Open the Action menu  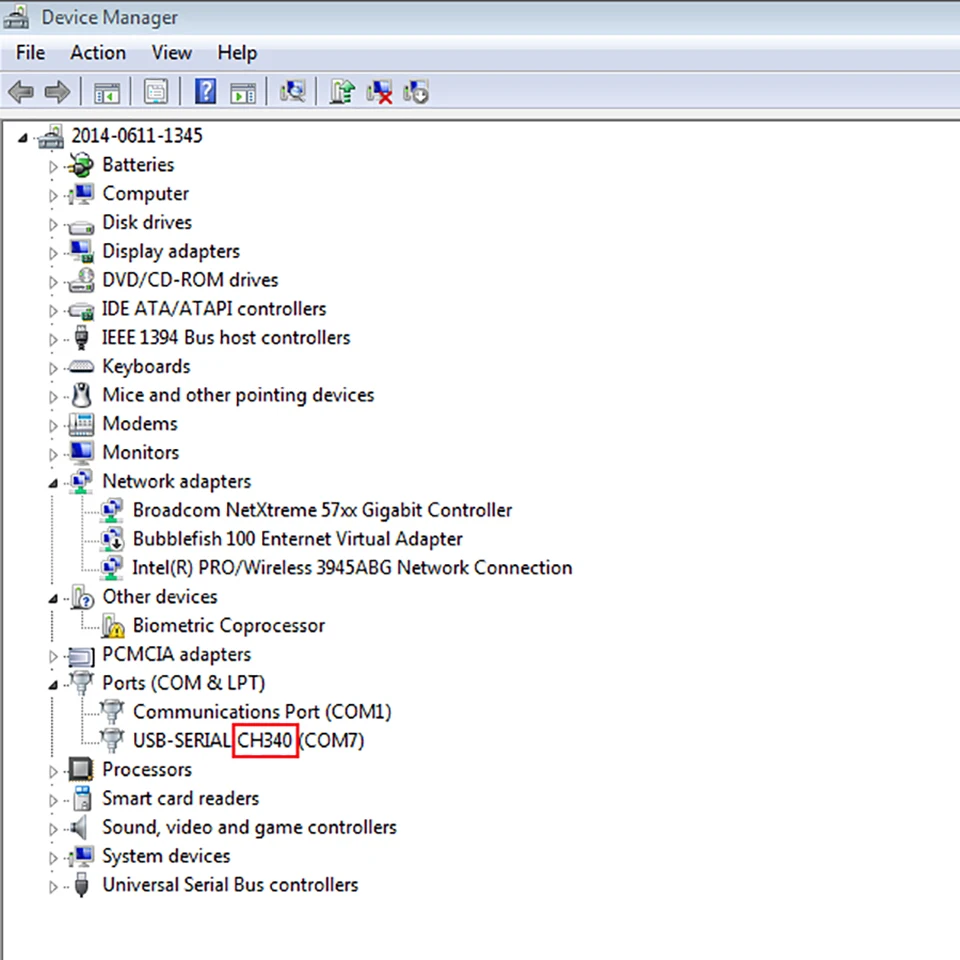coord(98,53)
